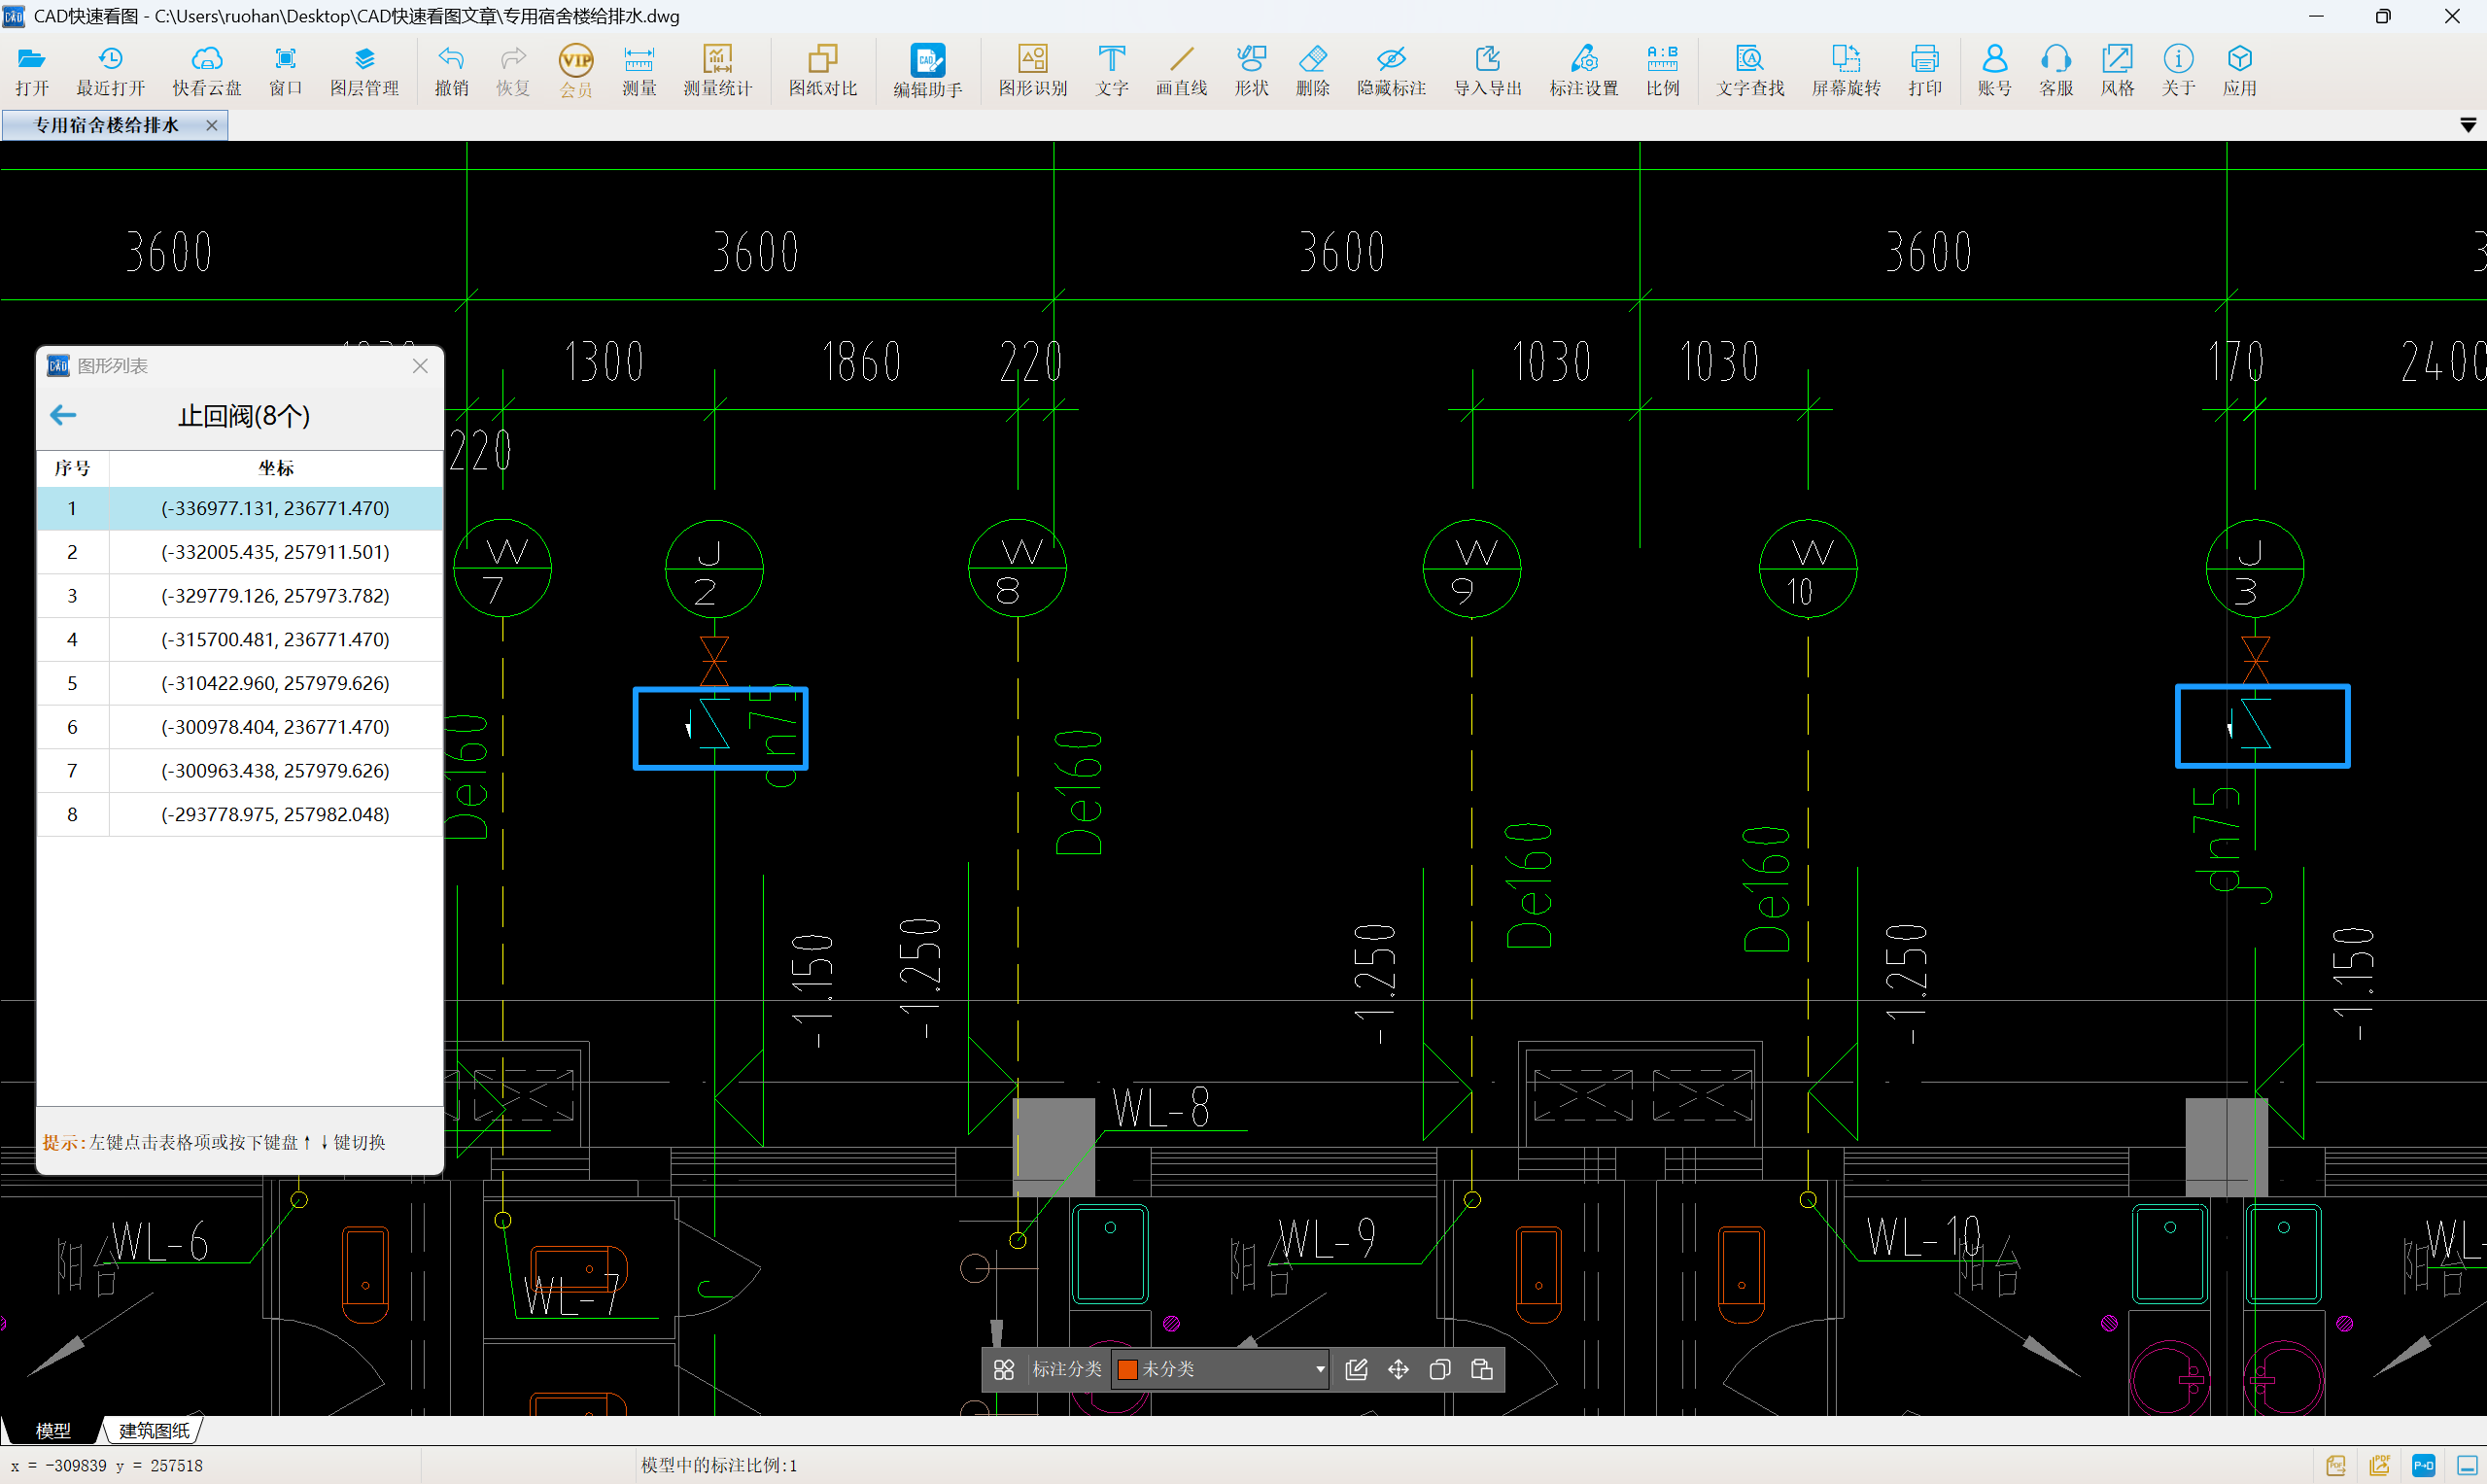Click the Print (打印) icon
2487x1484 pixels.
[x=1924, y=70]
